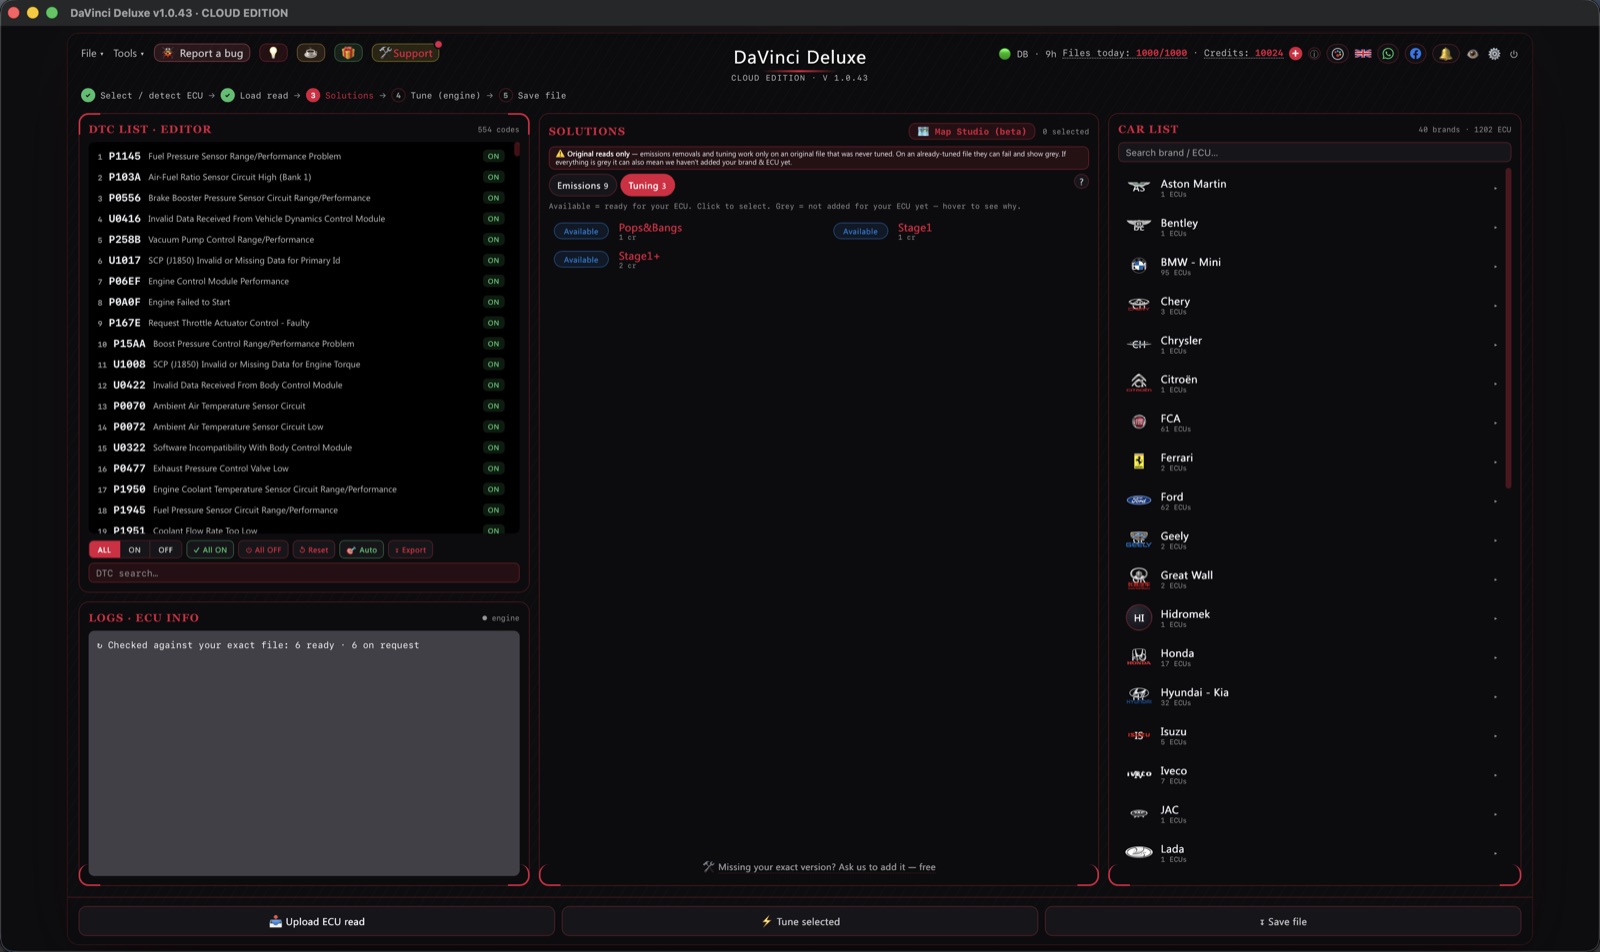Viewport: 1600px width, 952px height.
Task: Toggle ON switch for DTC P0477
Action: coord(493,469)
